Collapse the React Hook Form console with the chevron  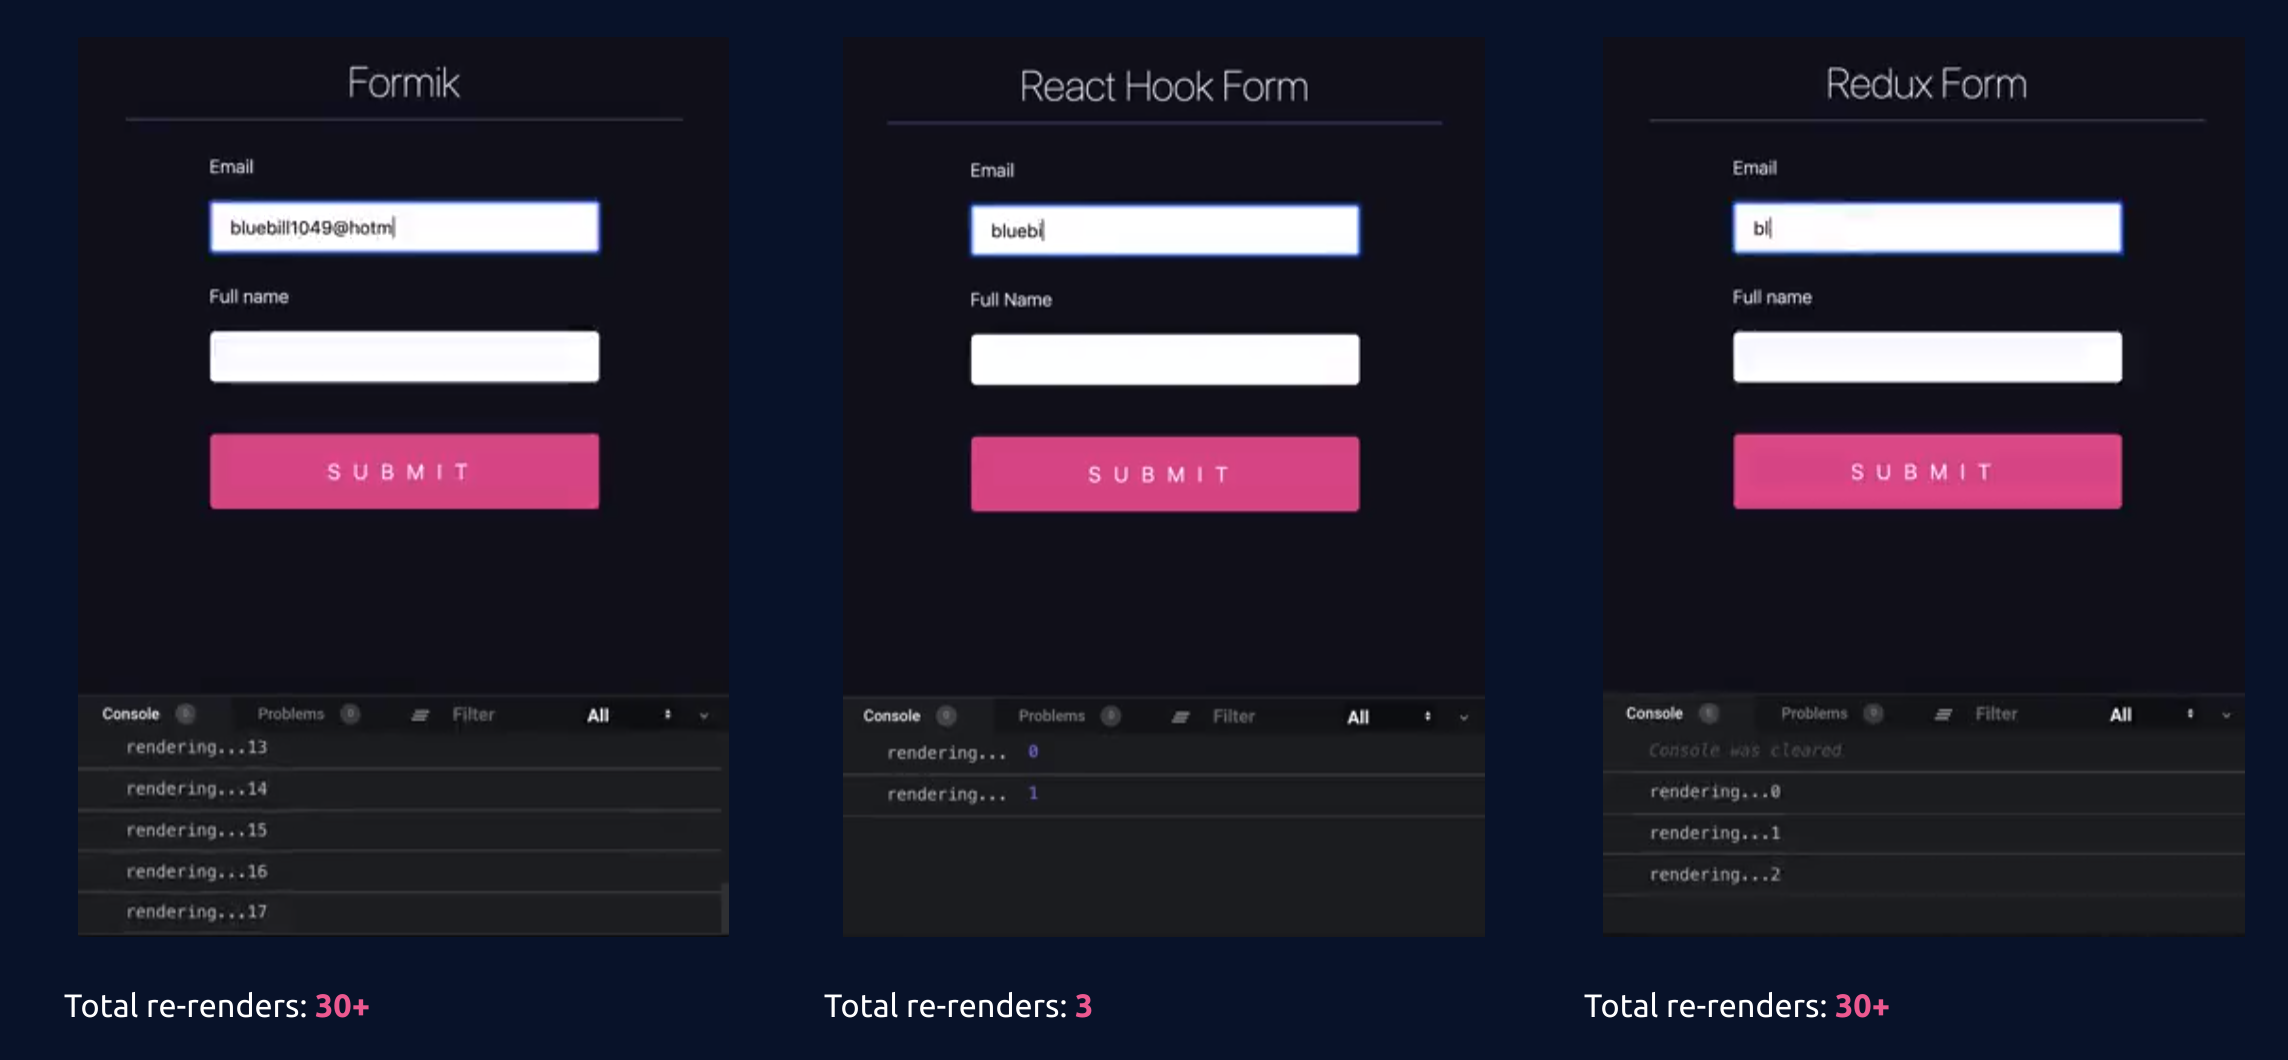(x=1464, y=718)
